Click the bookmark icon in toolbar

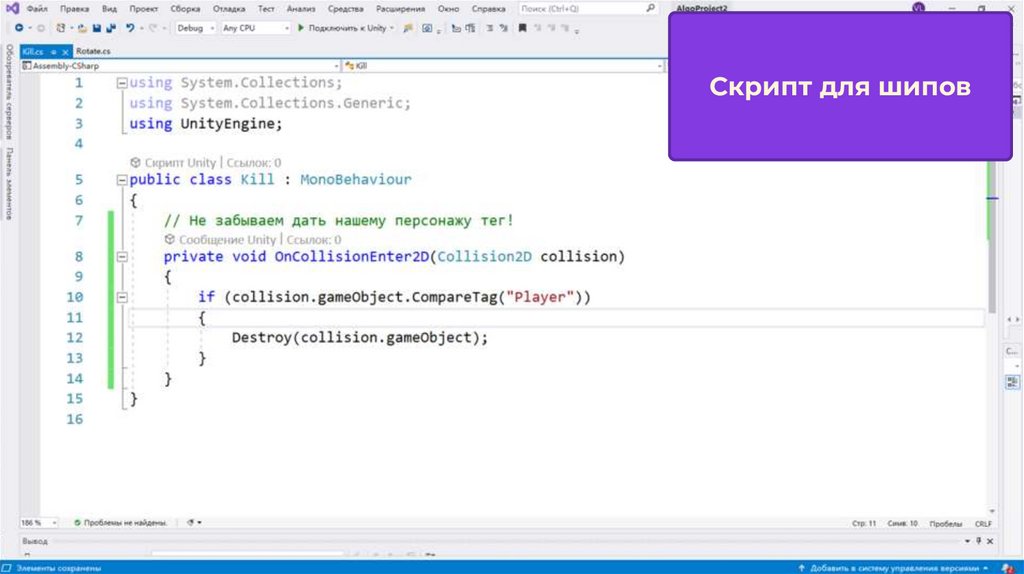tap(522, 28)
